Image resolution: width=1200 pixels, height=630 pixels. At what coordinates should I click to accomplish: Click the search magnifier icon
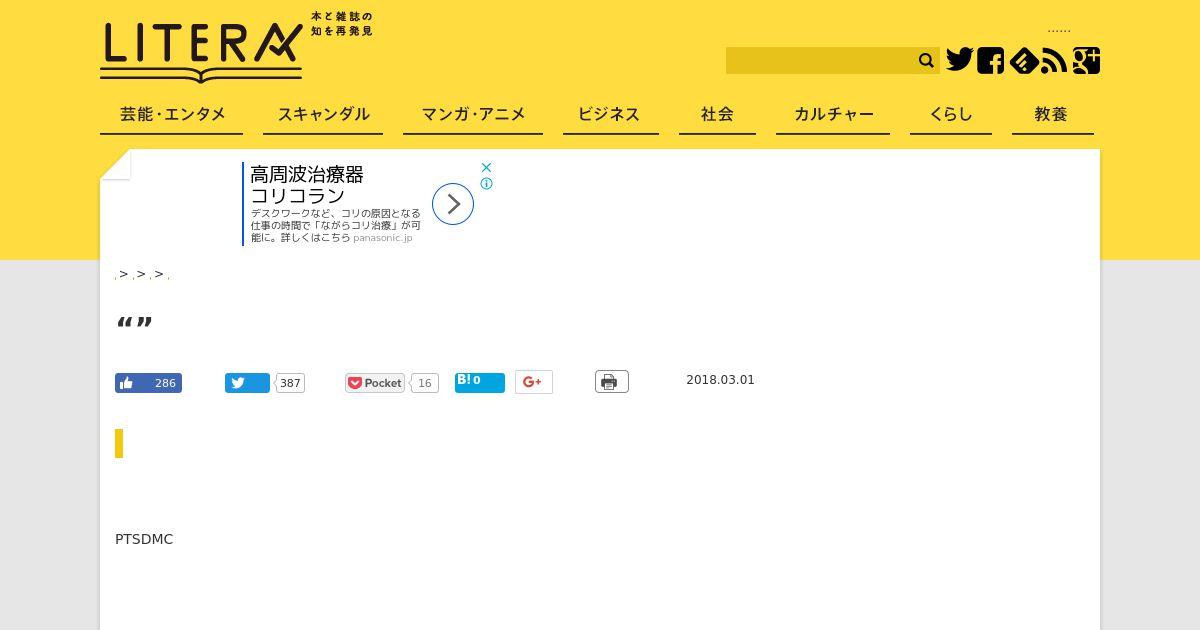(x=926, y=60)
